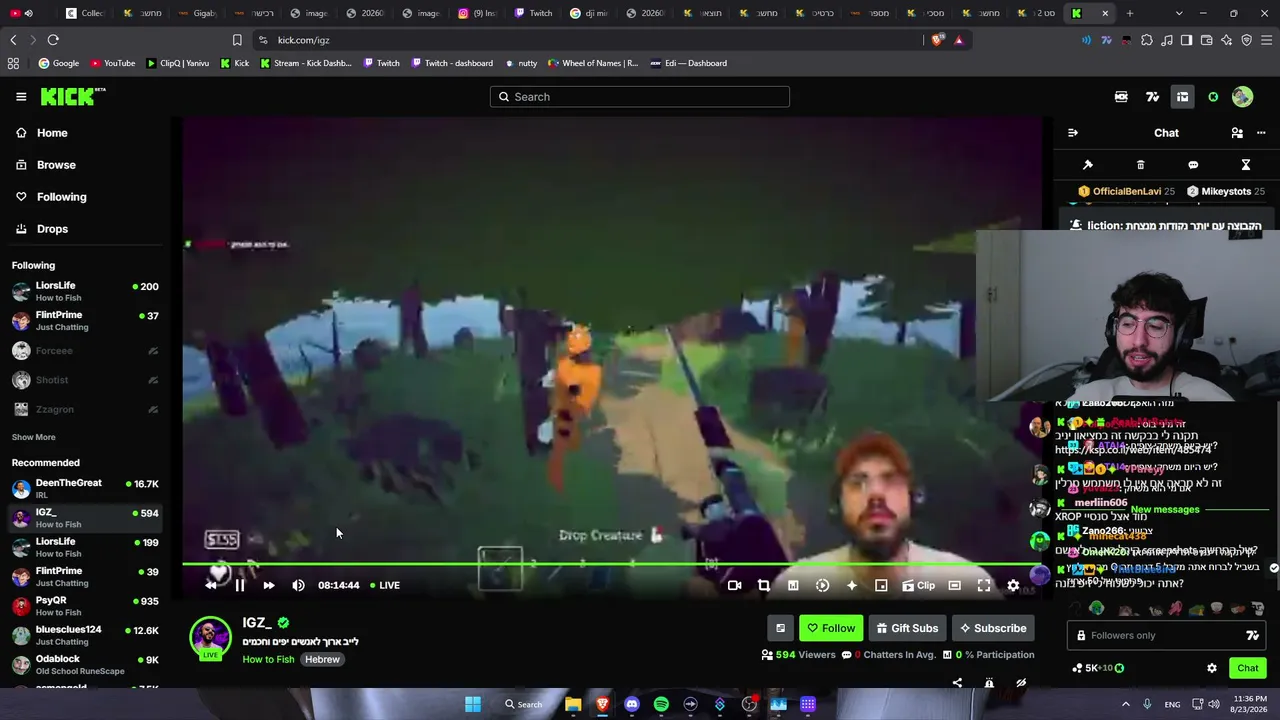The height and width of the screenshot is (720, 1280).
Task: Jump to LIVE in the video player
Action: pos(385,585)
